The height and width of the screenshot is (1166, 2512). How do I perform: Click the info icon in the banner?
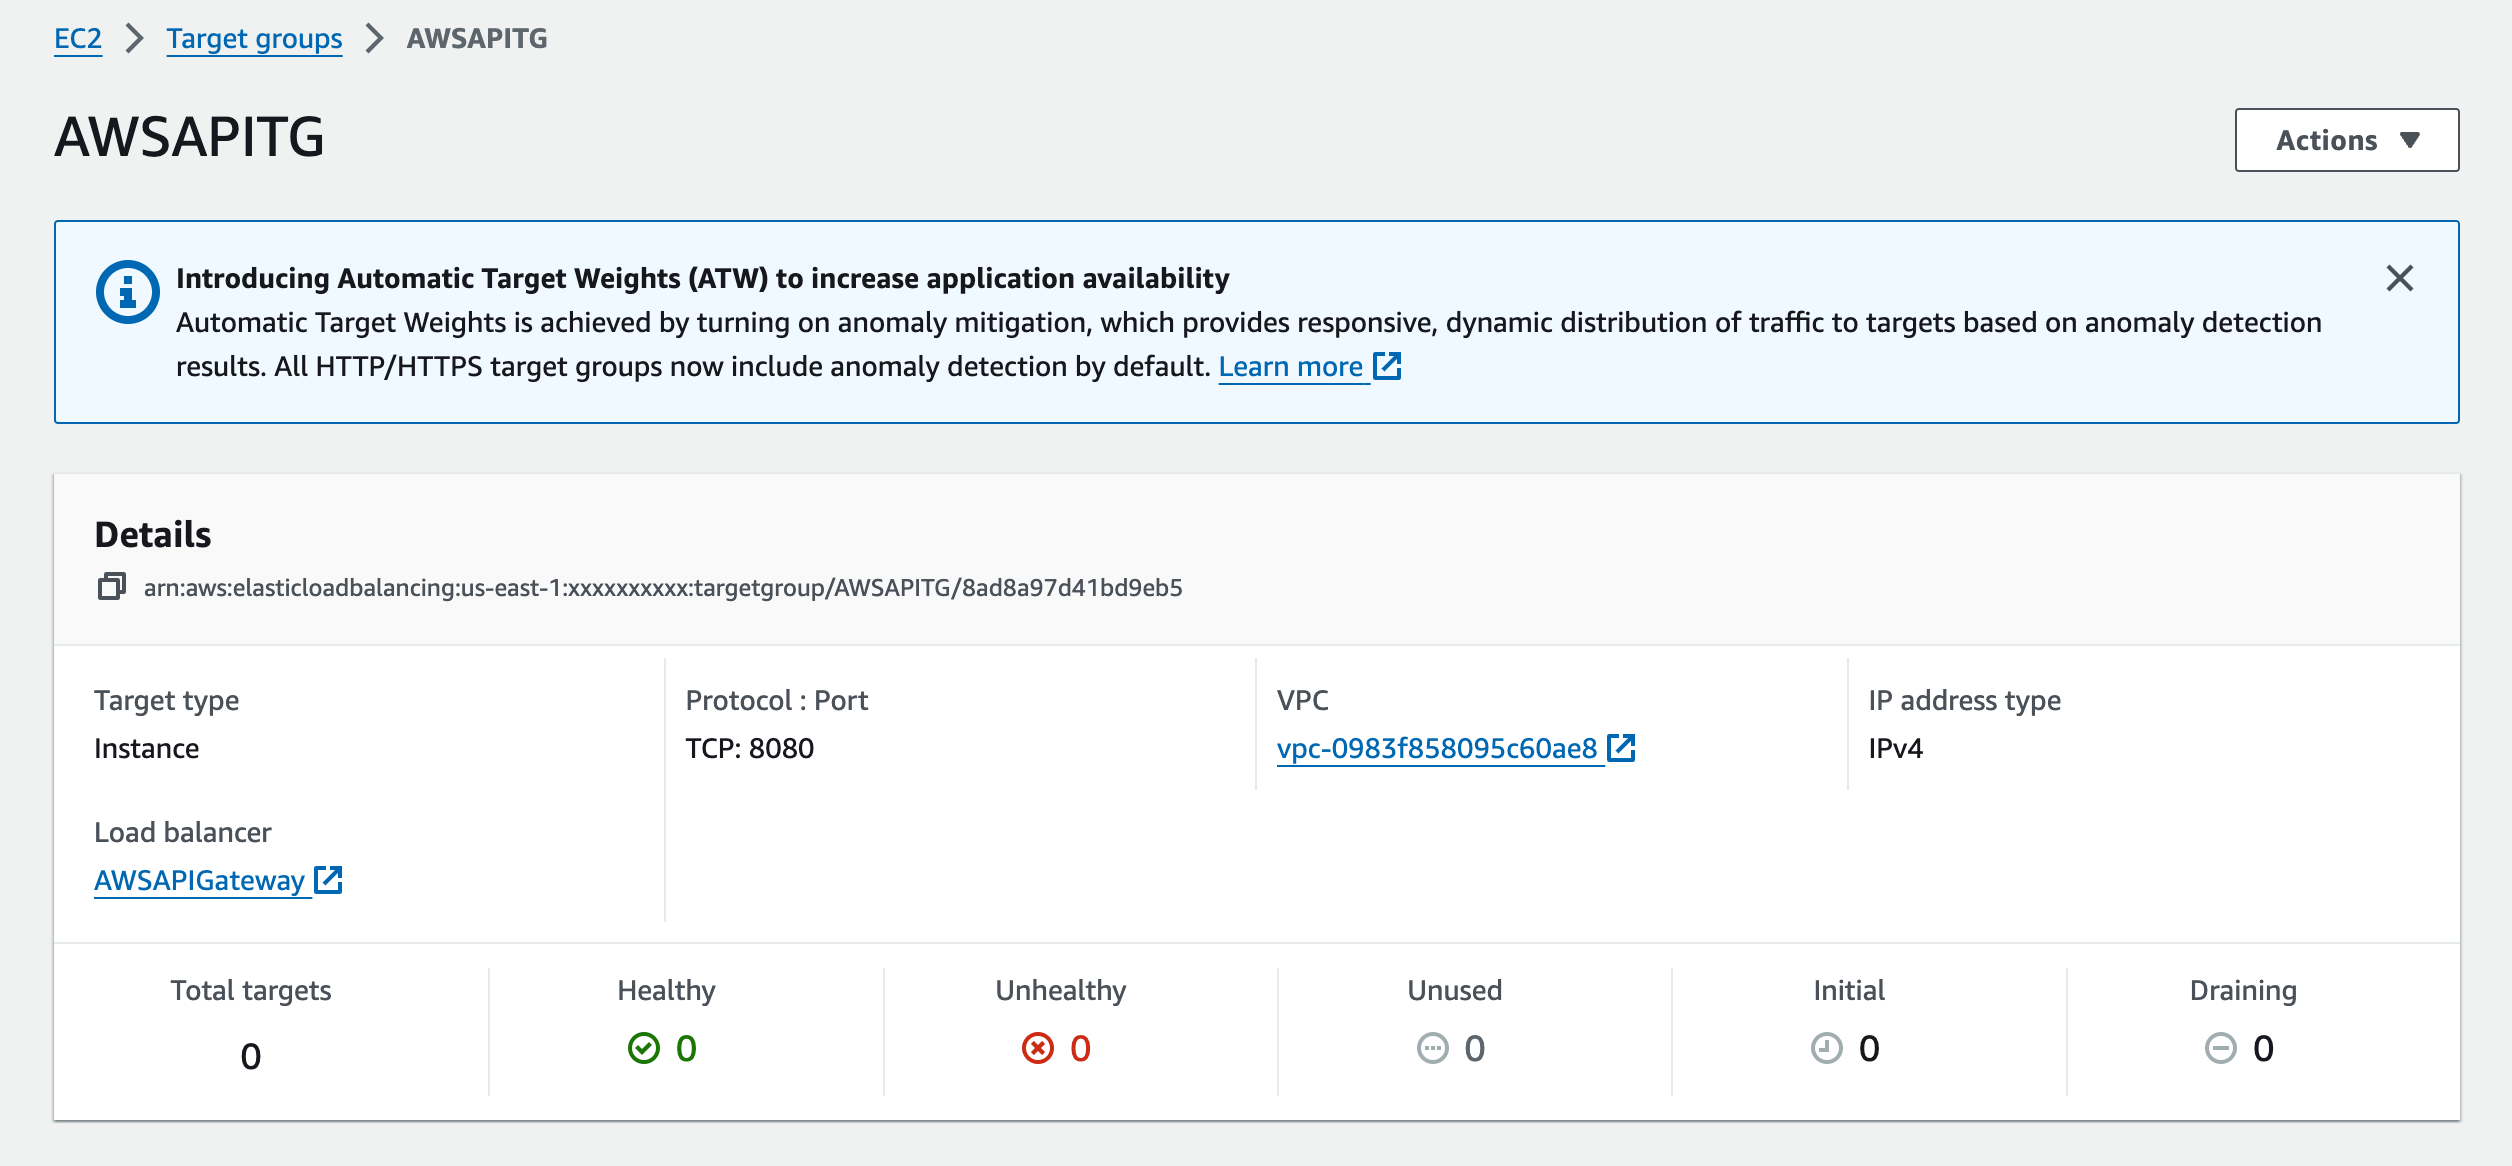(127, 292)
